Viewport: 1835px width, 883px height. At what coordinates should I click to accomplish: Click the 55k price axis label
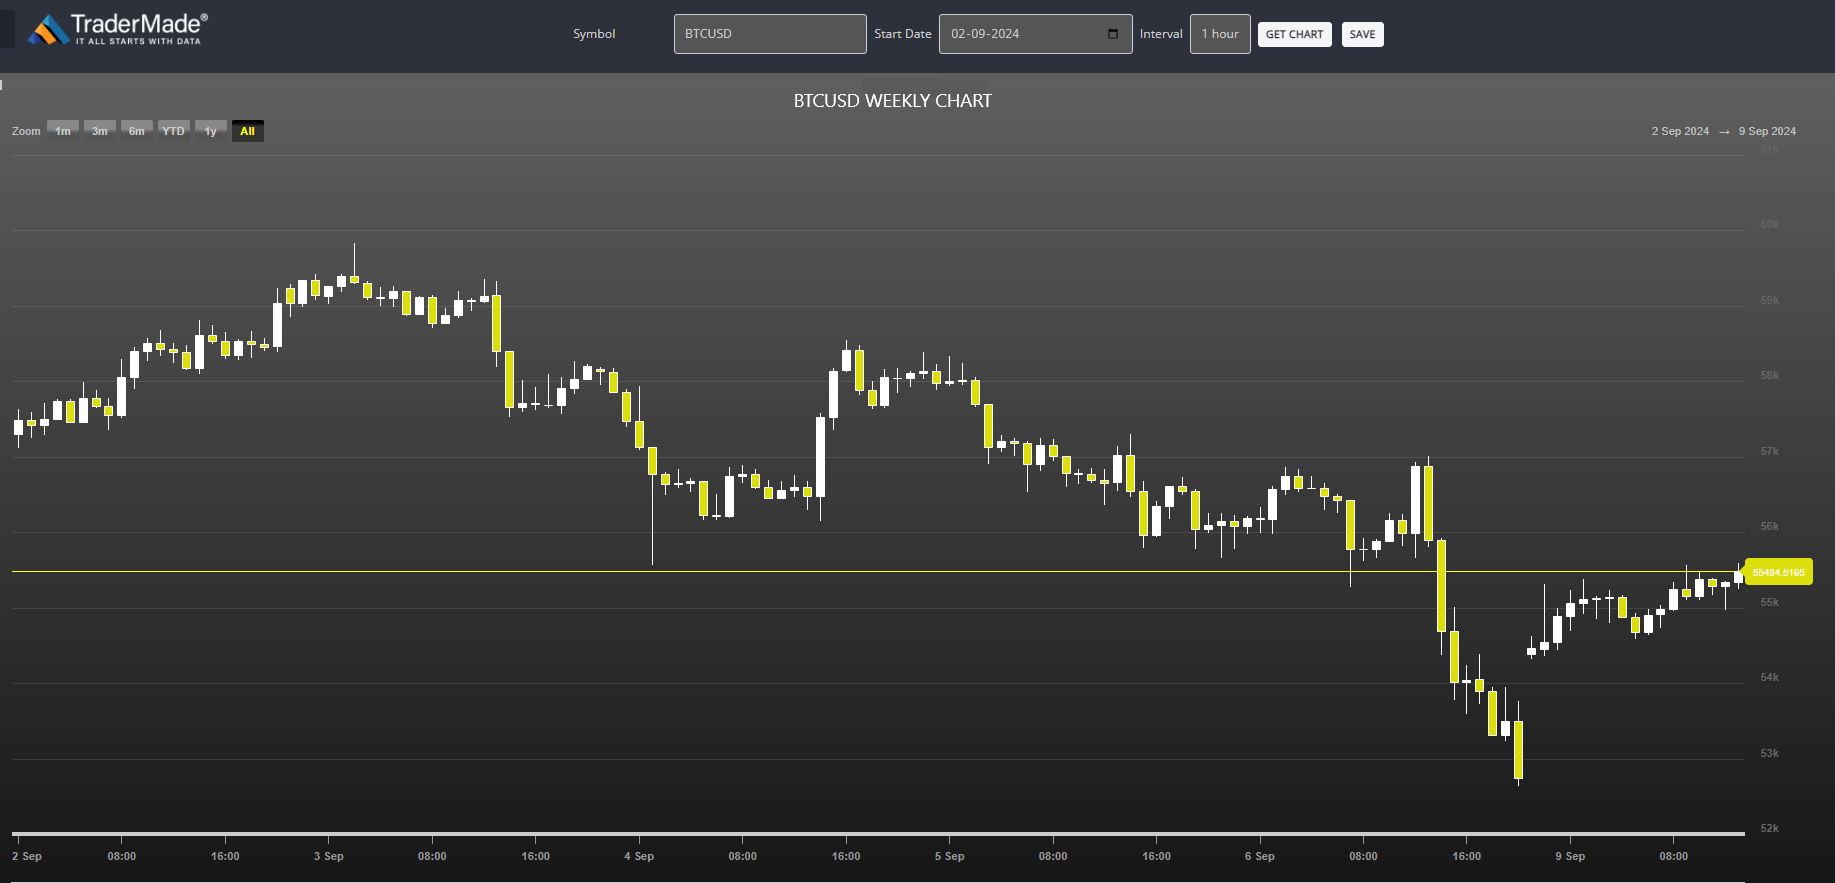click(x=1769, y=603)
